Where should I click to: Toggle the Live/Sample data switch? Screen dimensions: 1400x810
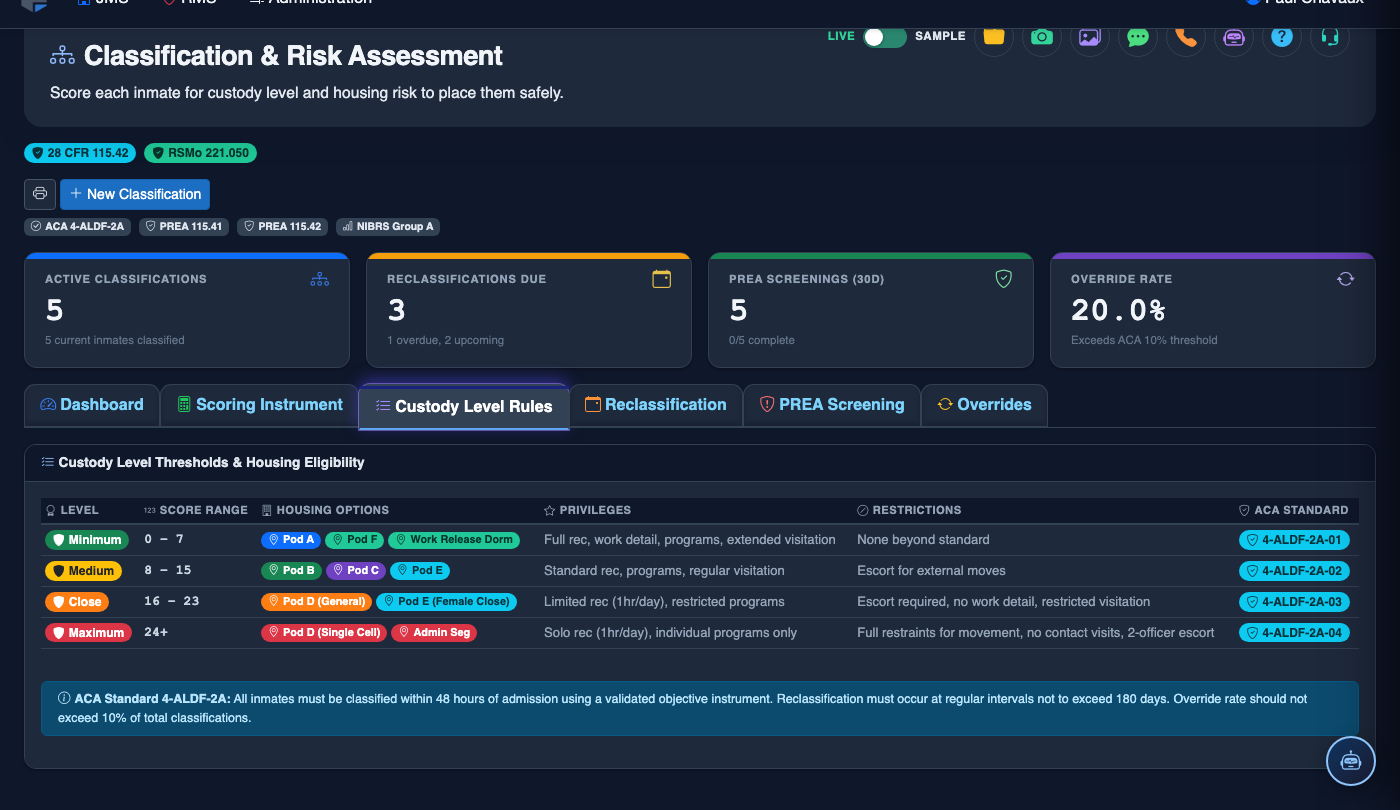click(885, 37)
